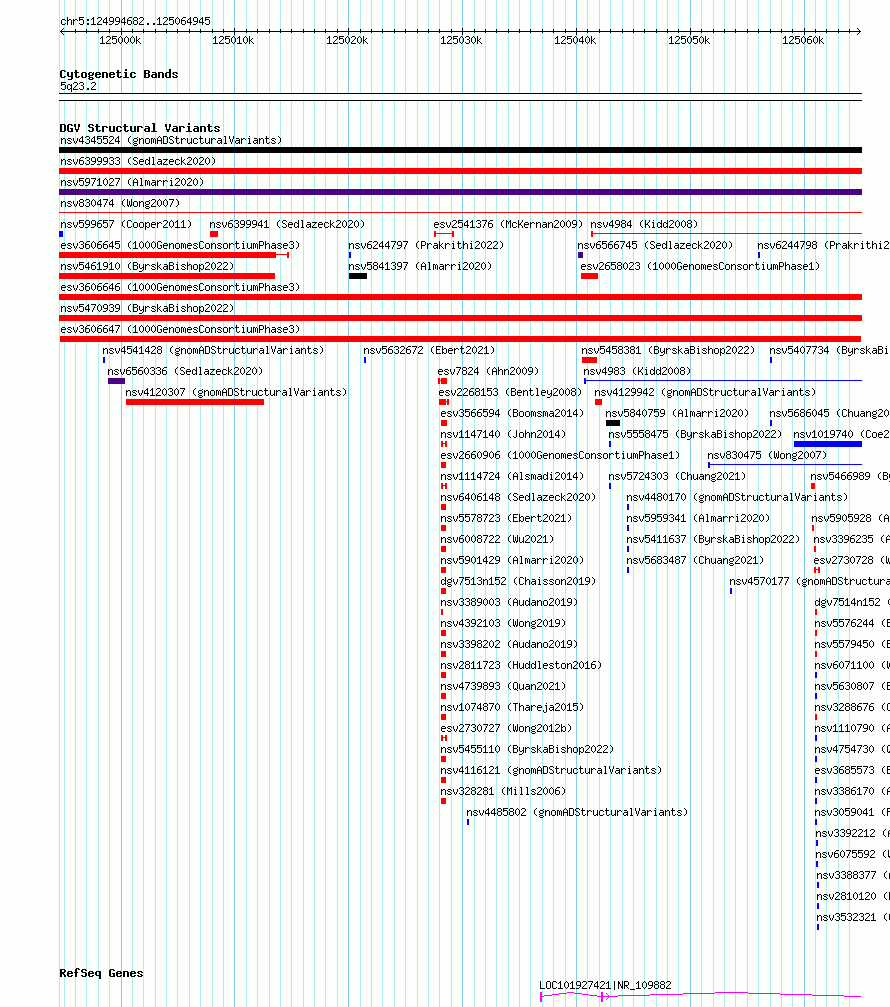Click nsv5724303 (Chuang2021) label
Viewport: 890px width, 1007px height.
coord(677,477)
